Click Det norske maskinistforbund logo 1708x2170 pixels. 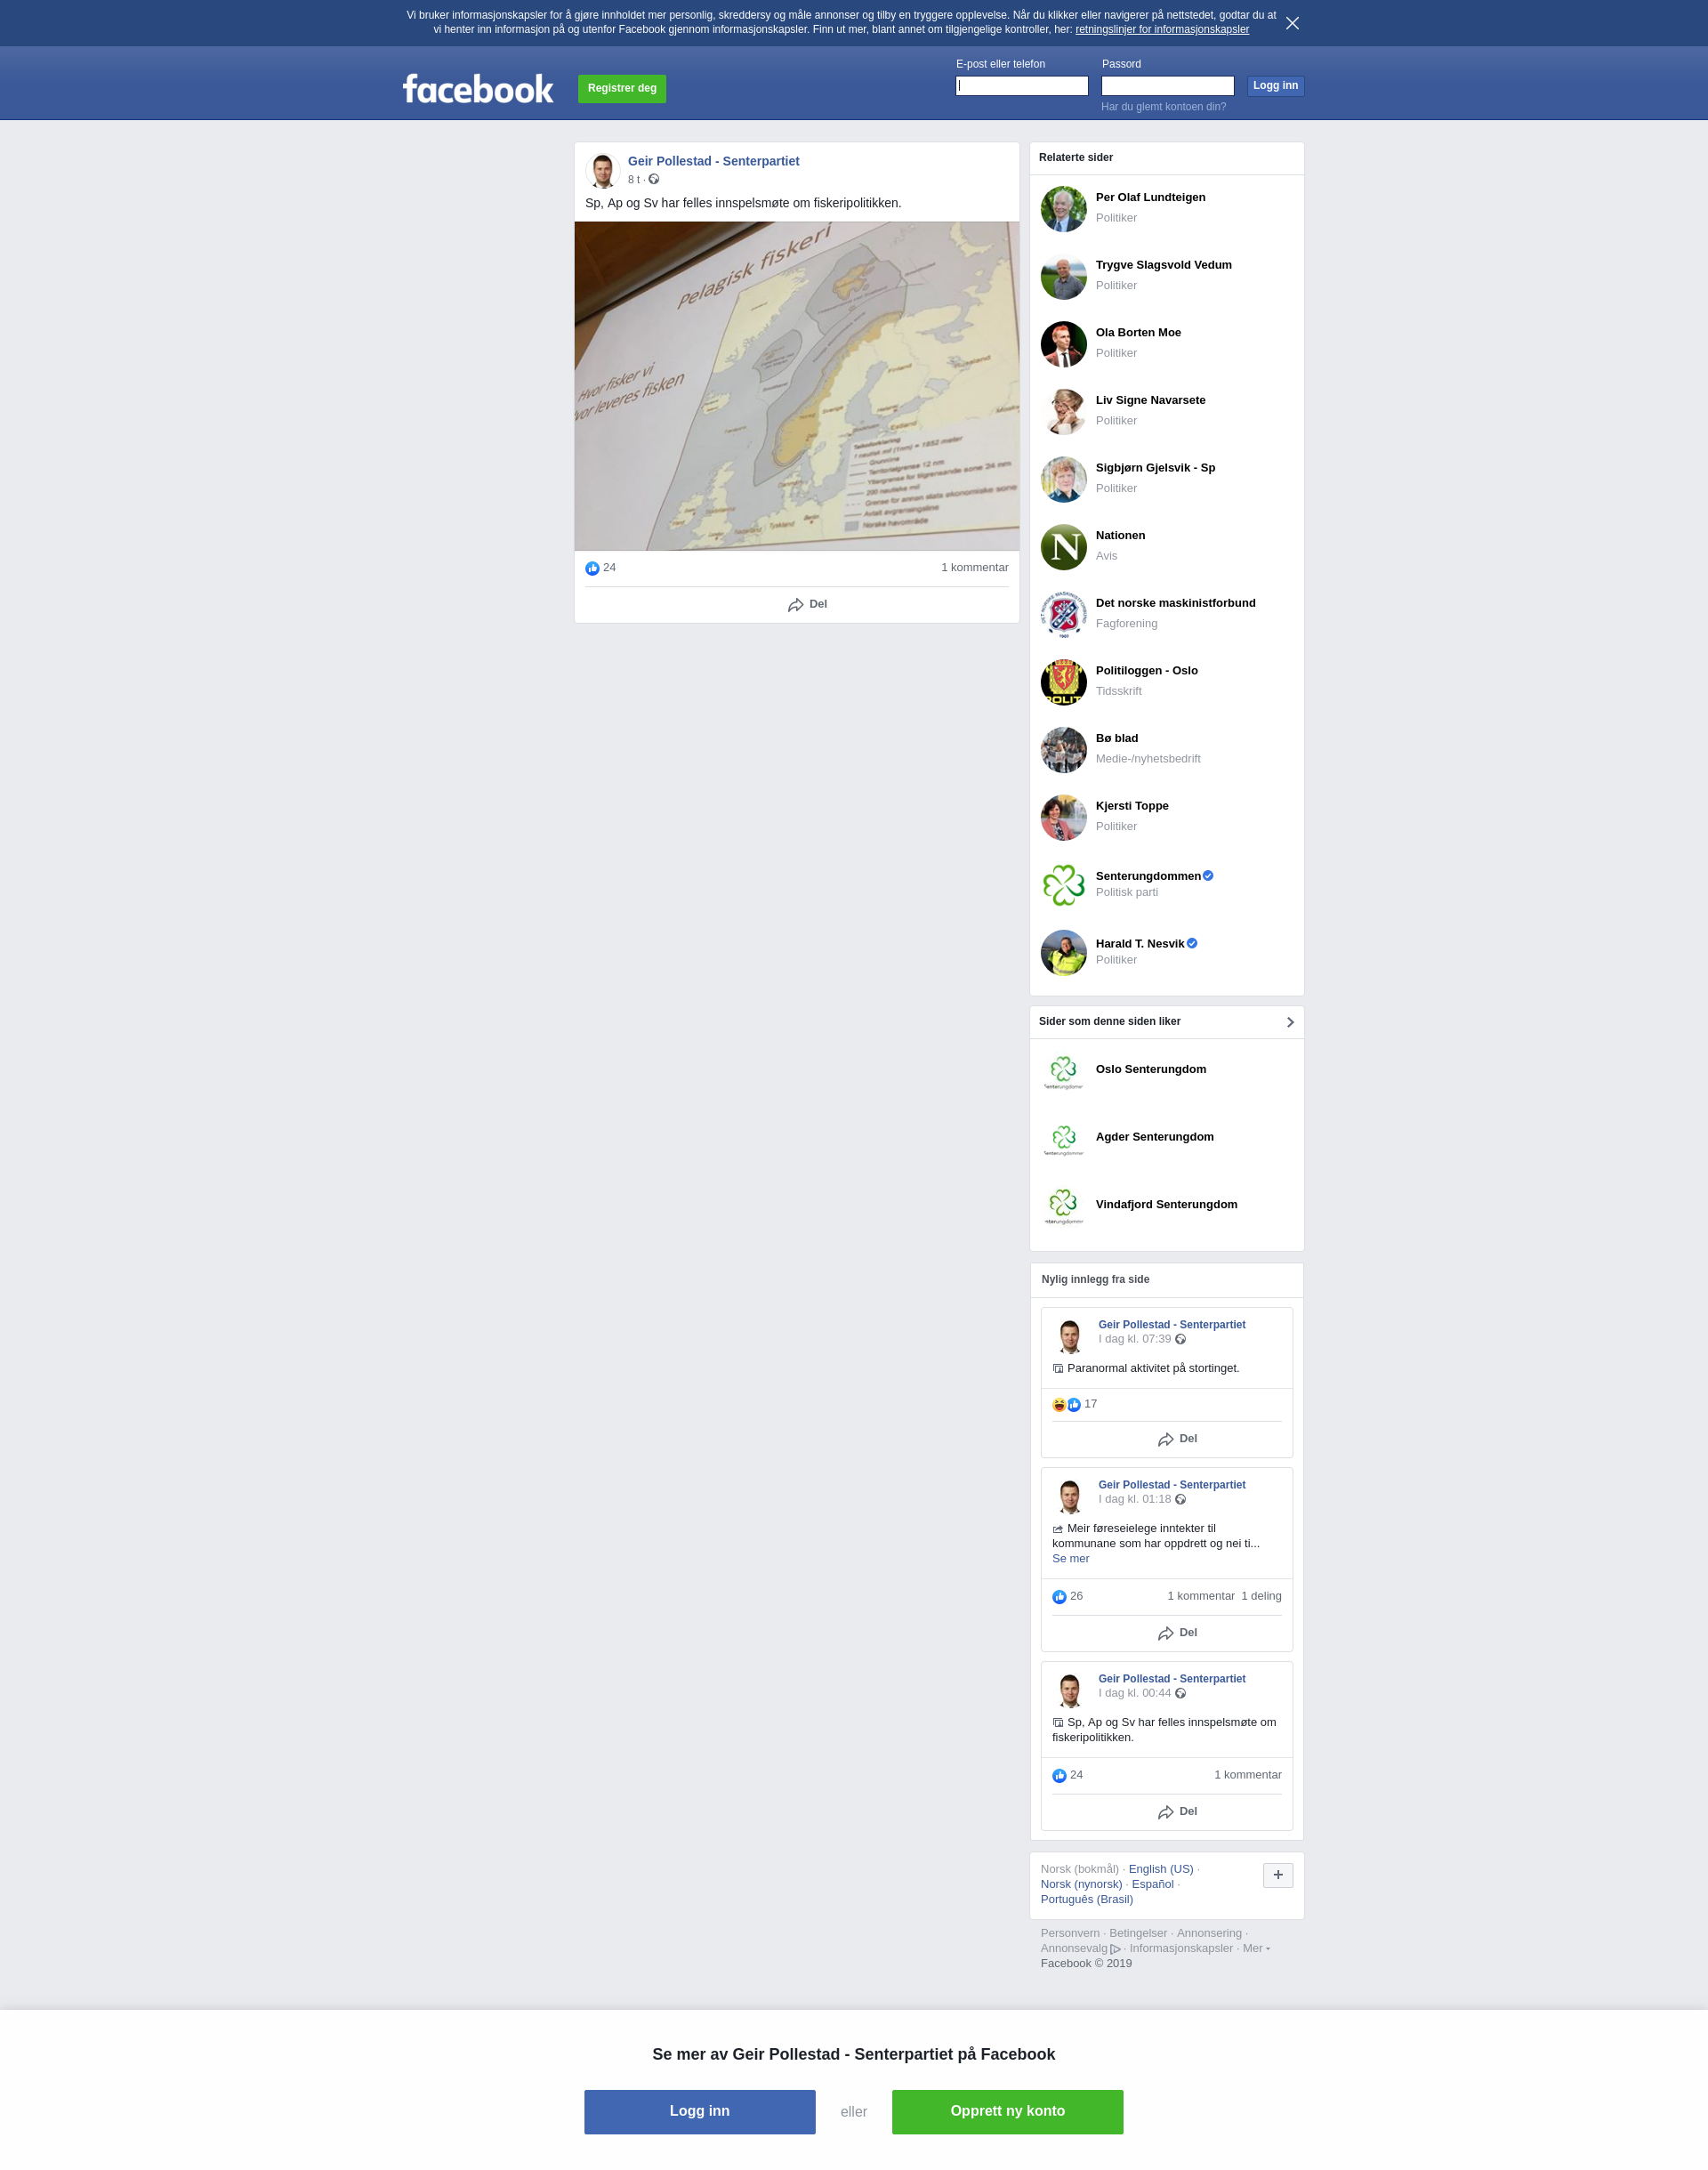(x=1063, y=614)
